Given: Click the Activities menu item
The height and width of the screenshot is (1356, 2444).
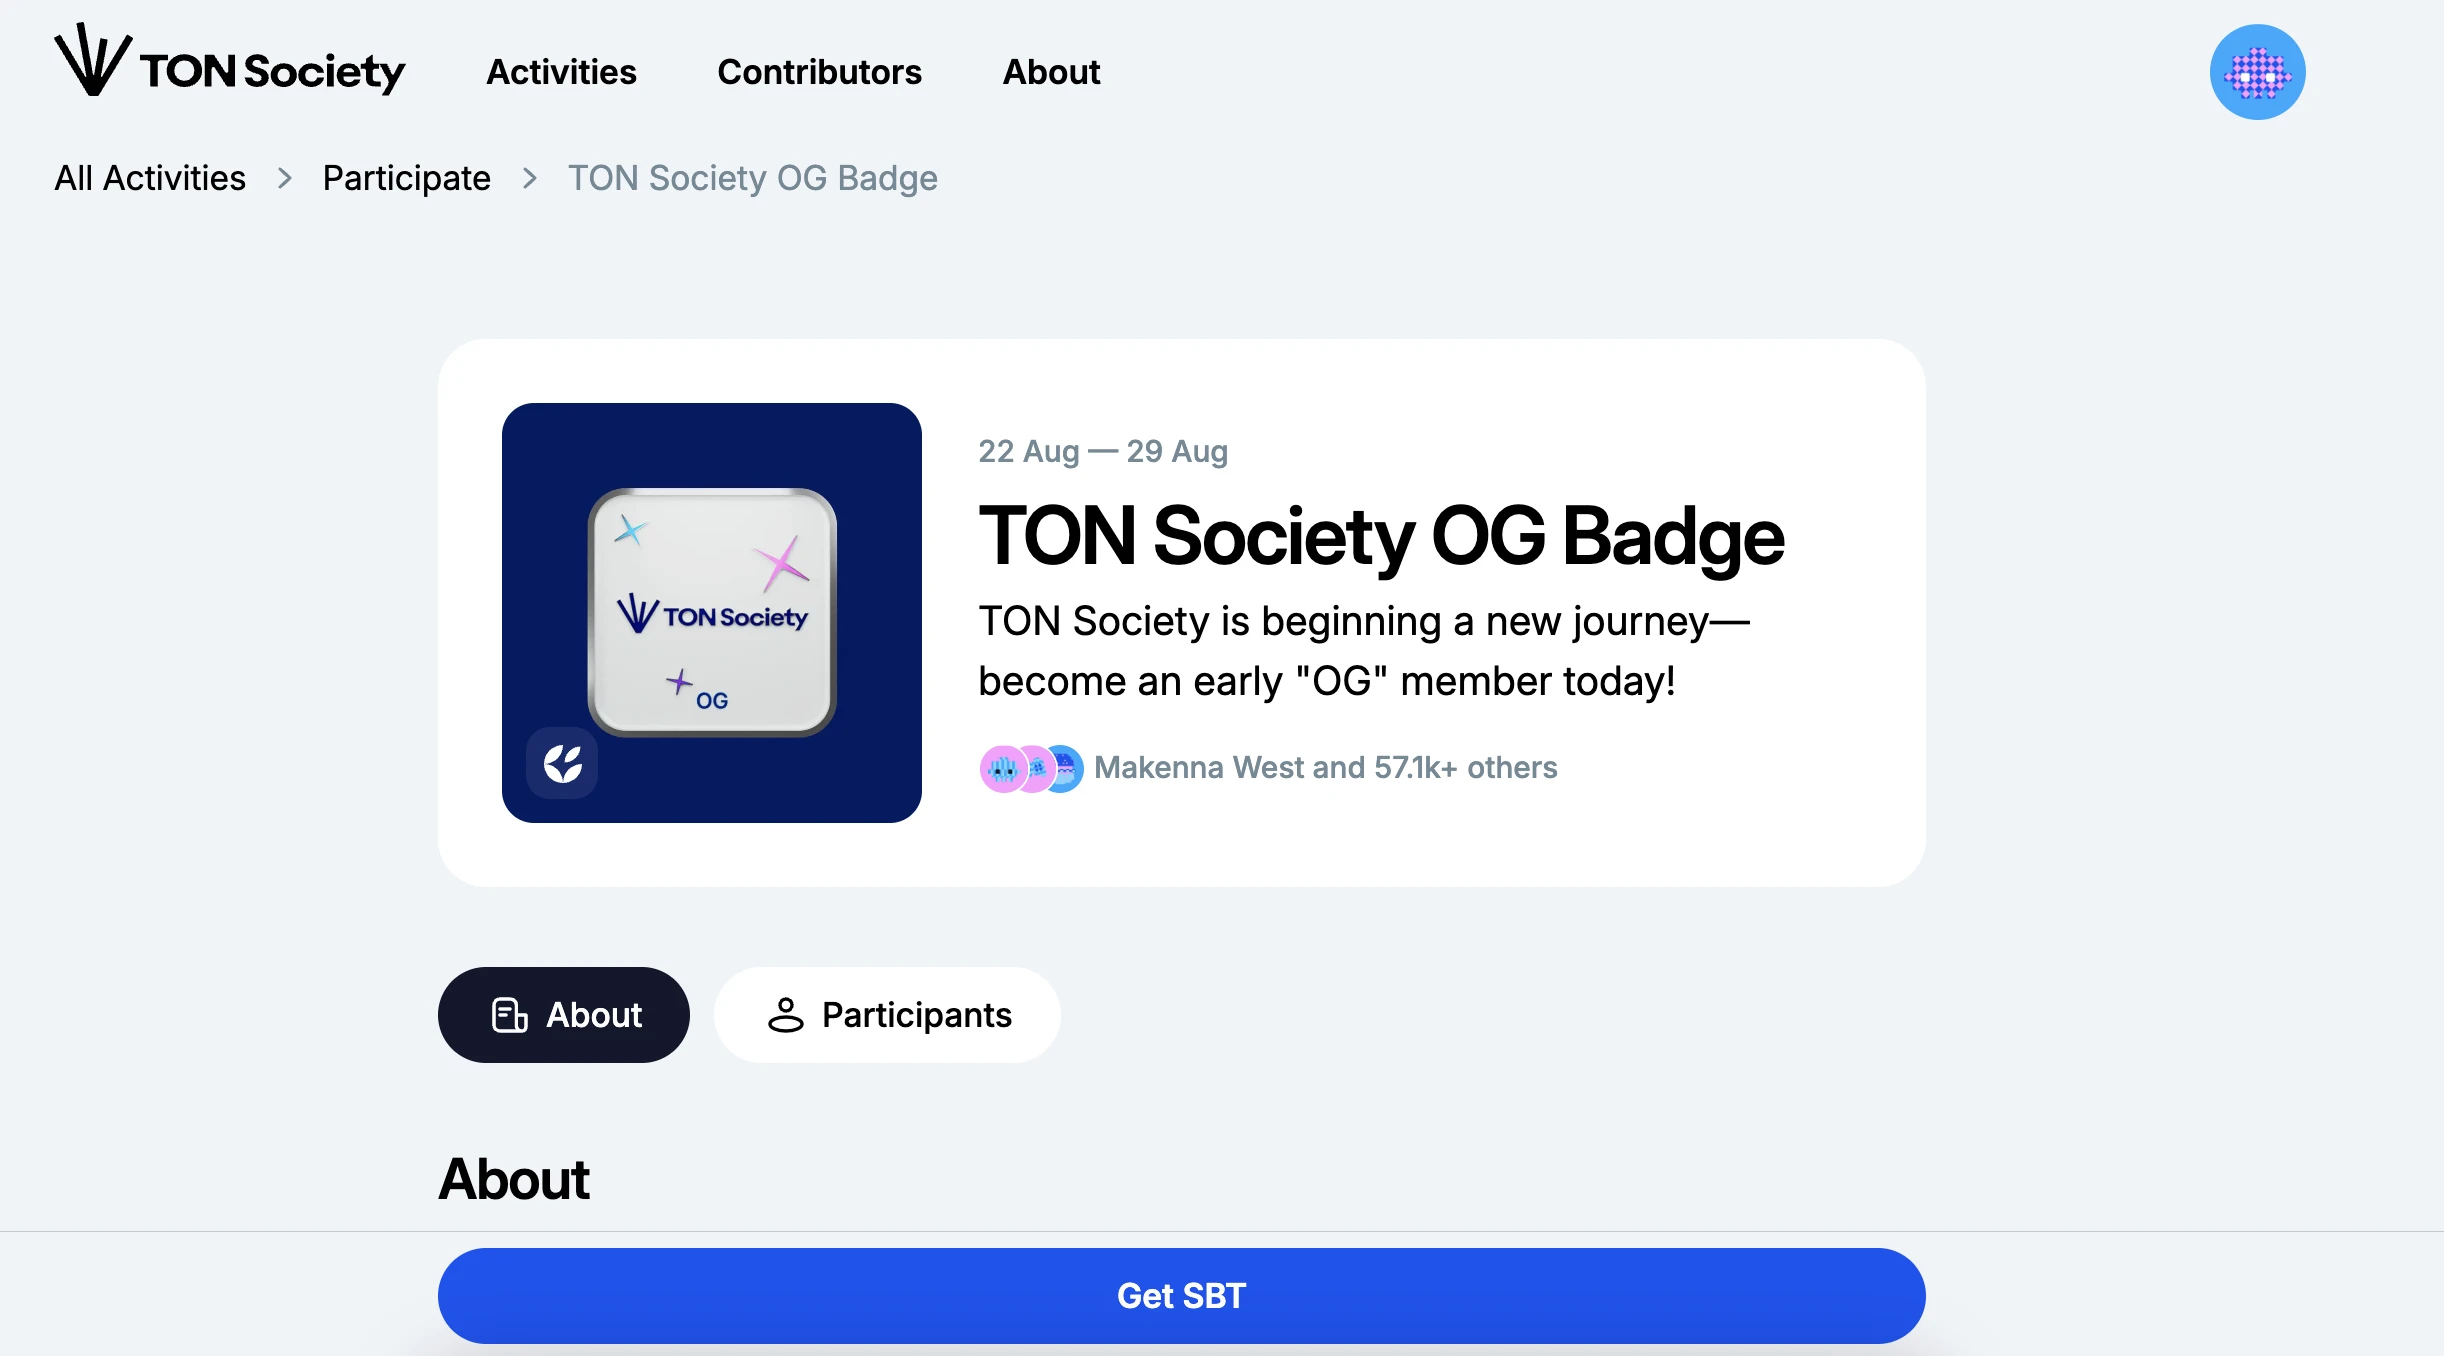Looking at the screenshot, I should [x=561, y=72].
